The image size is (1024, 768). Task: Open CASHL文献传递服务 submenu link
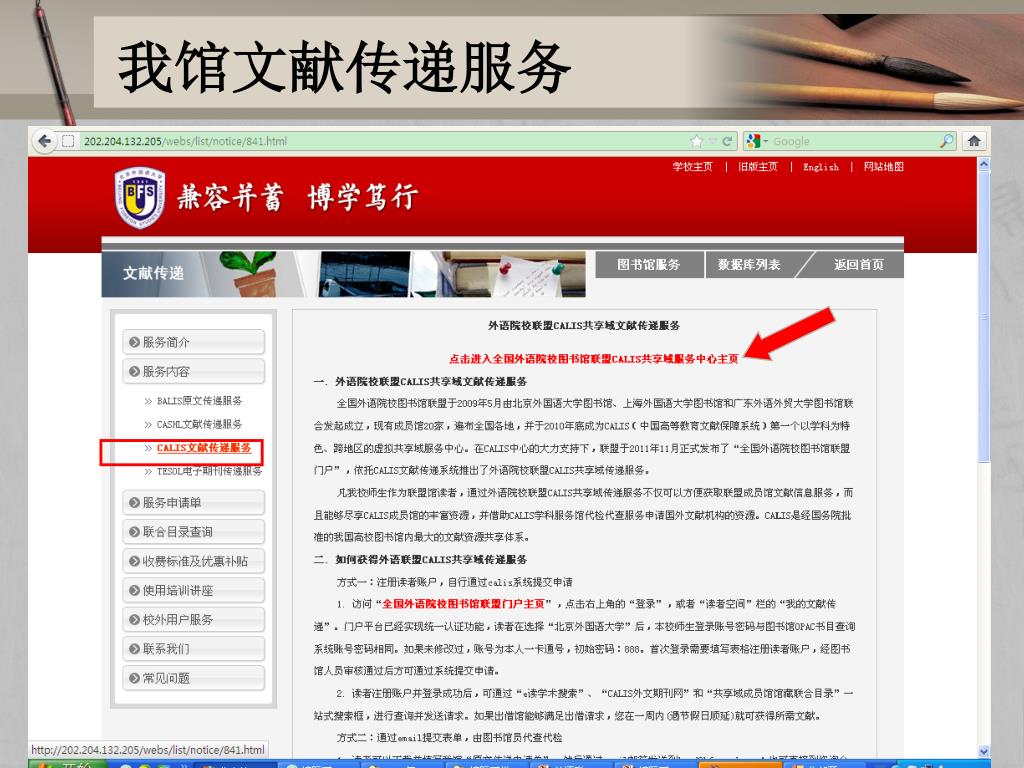click(199, 424)
